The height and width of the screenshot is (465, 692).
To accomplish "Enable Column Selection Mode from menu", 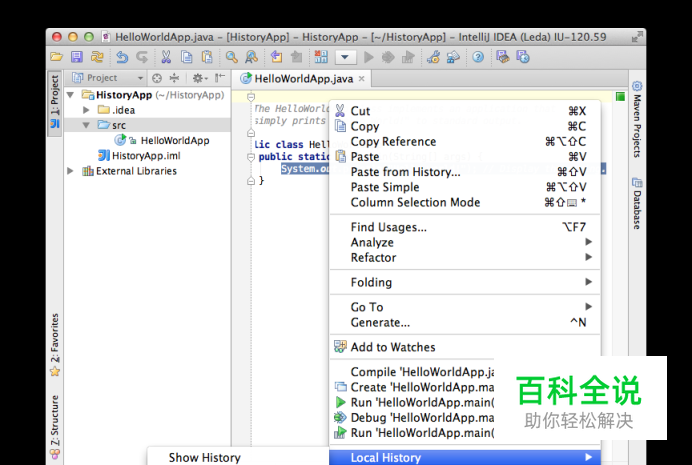I will tap(464, 202).
